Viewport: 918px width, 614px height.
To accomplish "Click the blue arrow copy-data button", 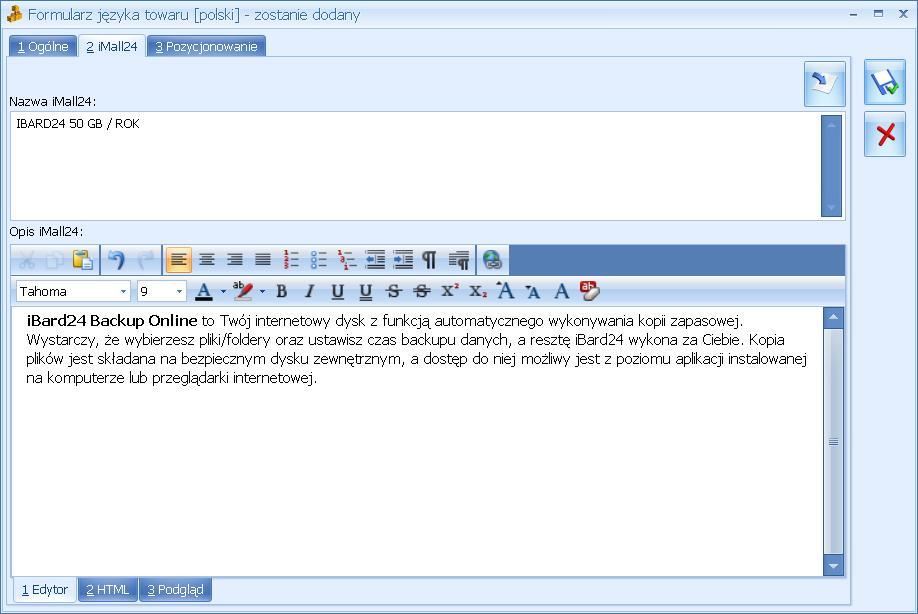I will [x=824, y=84].
